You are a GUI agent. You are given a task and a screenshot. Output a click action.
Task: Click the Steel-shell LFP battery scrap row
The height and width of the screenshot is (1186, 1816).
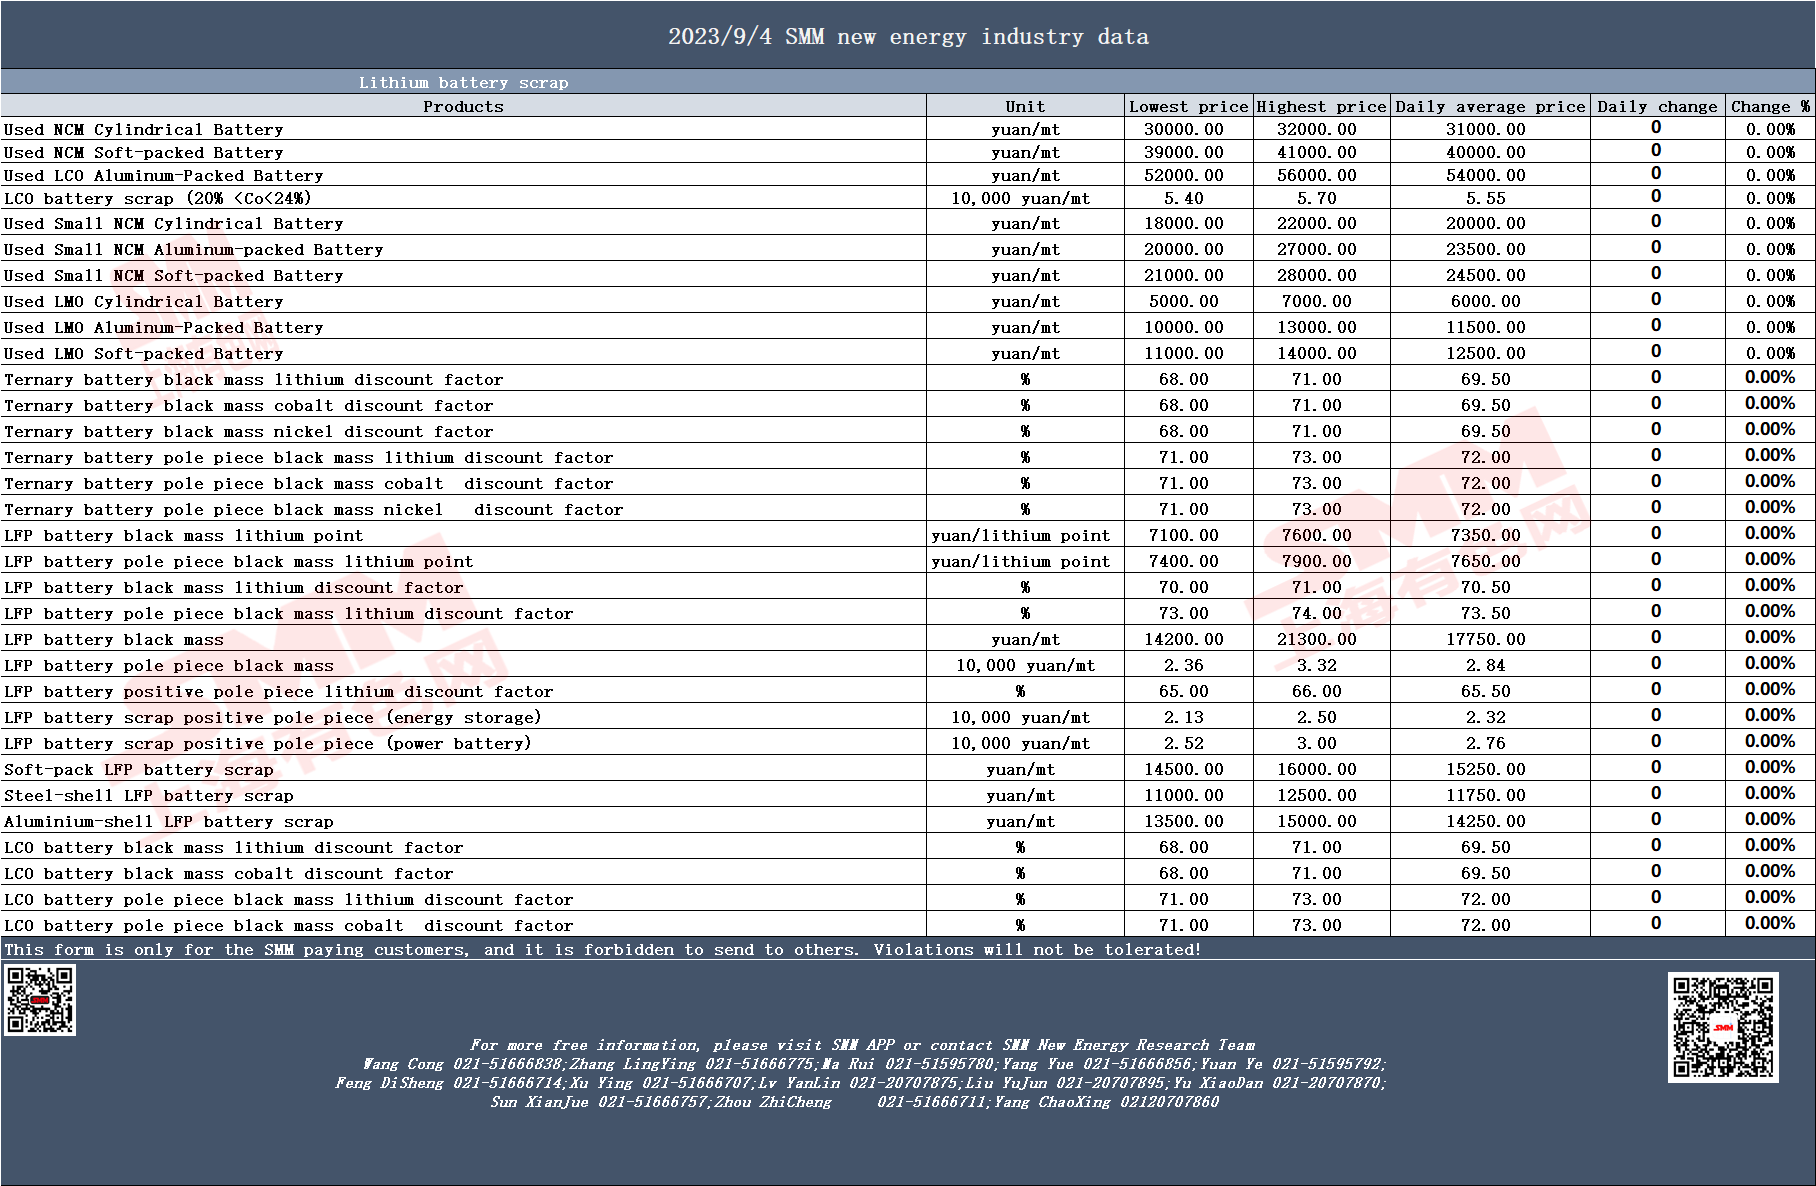click(x=908, y=795)
